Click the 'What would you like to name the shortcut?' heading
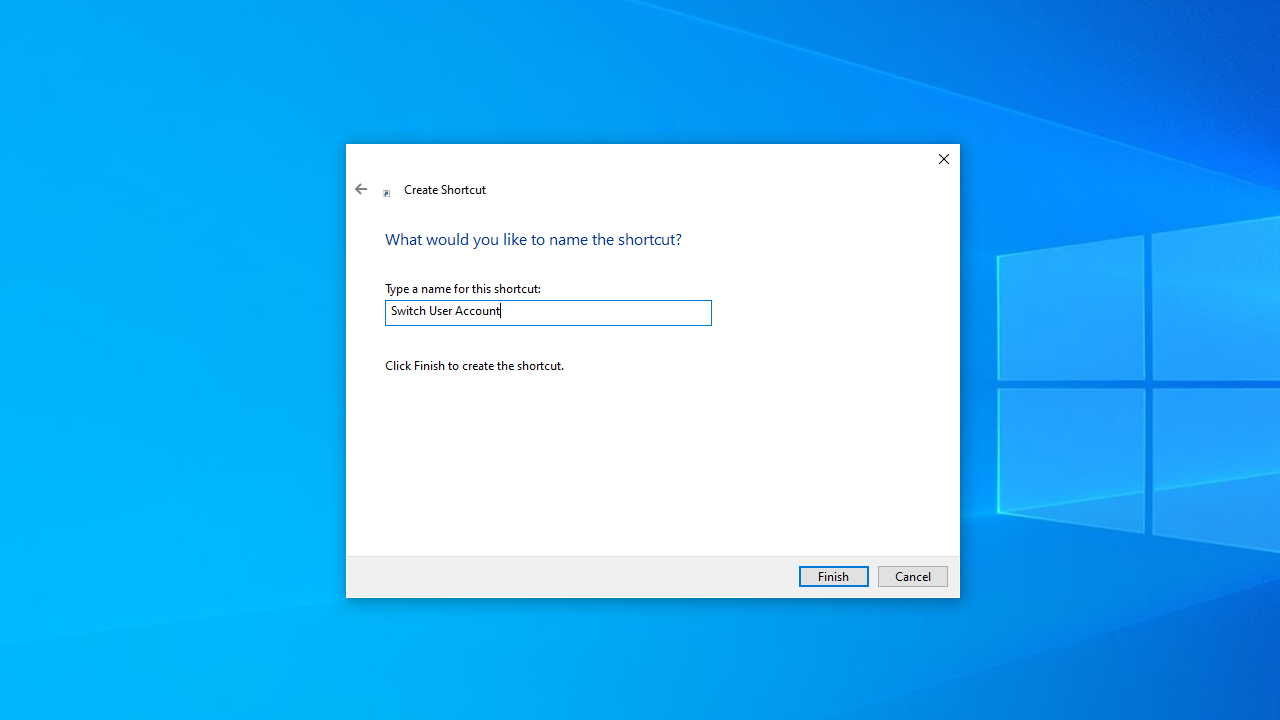Image resolution: width=1280 pixels, height=720 pixels. (533, 239)
